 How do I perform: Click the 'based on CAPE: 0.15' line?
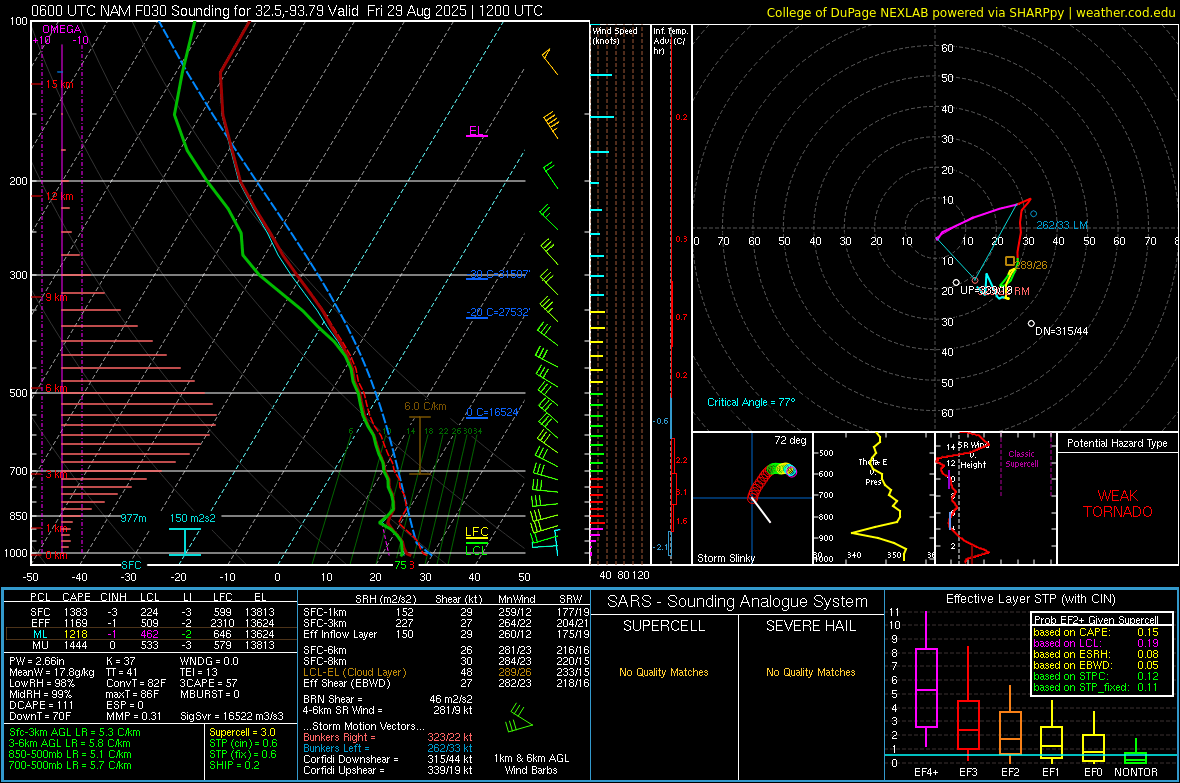[1096, 632]
